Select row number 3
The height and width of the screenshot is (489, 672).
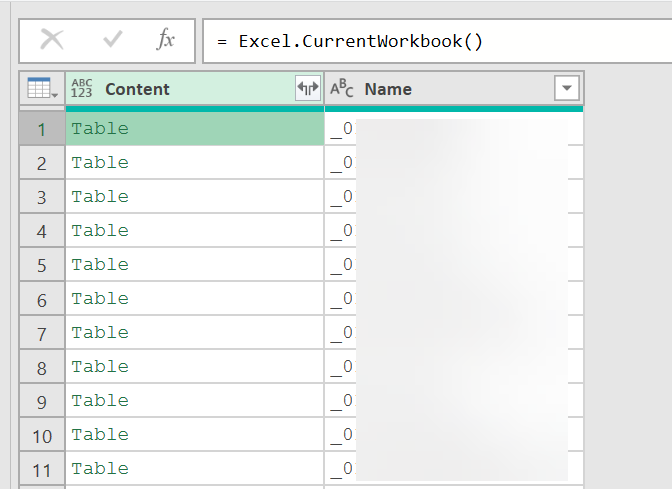tap(41, 197)
